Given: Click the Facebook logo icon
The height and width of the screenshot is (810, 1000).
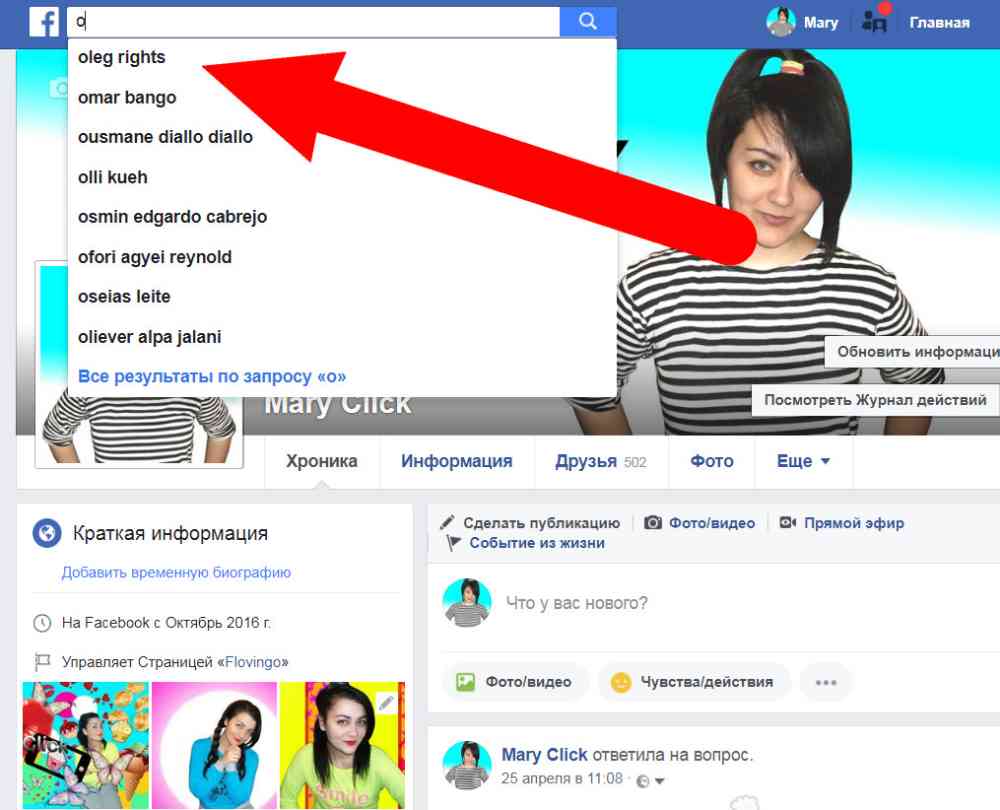Looking at the screenshot, I should (x=44, y=21).
